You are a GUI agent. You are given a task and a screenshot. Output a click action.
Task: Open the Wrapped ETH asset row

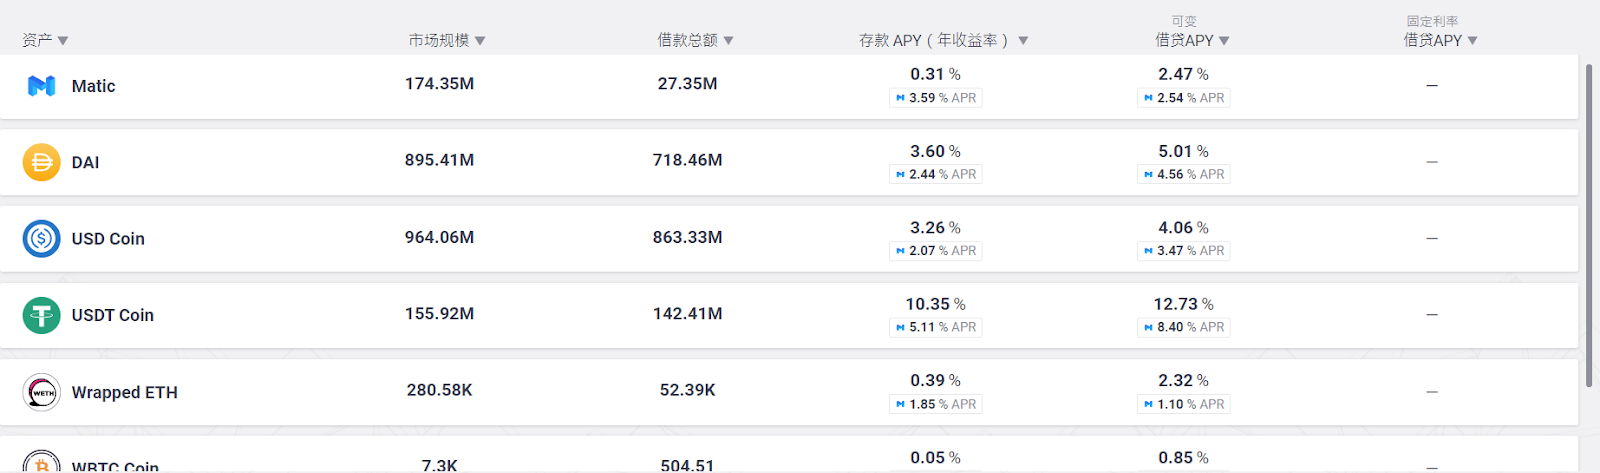pyautogui.click(x=789, y=392)
